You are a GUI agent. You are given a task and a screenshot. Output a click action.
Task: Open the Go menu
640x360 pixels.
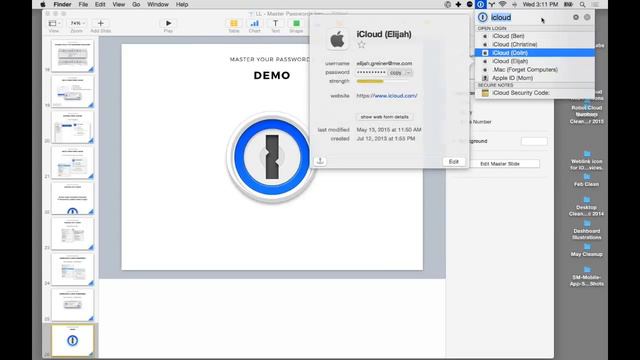(x=136, y=4)
